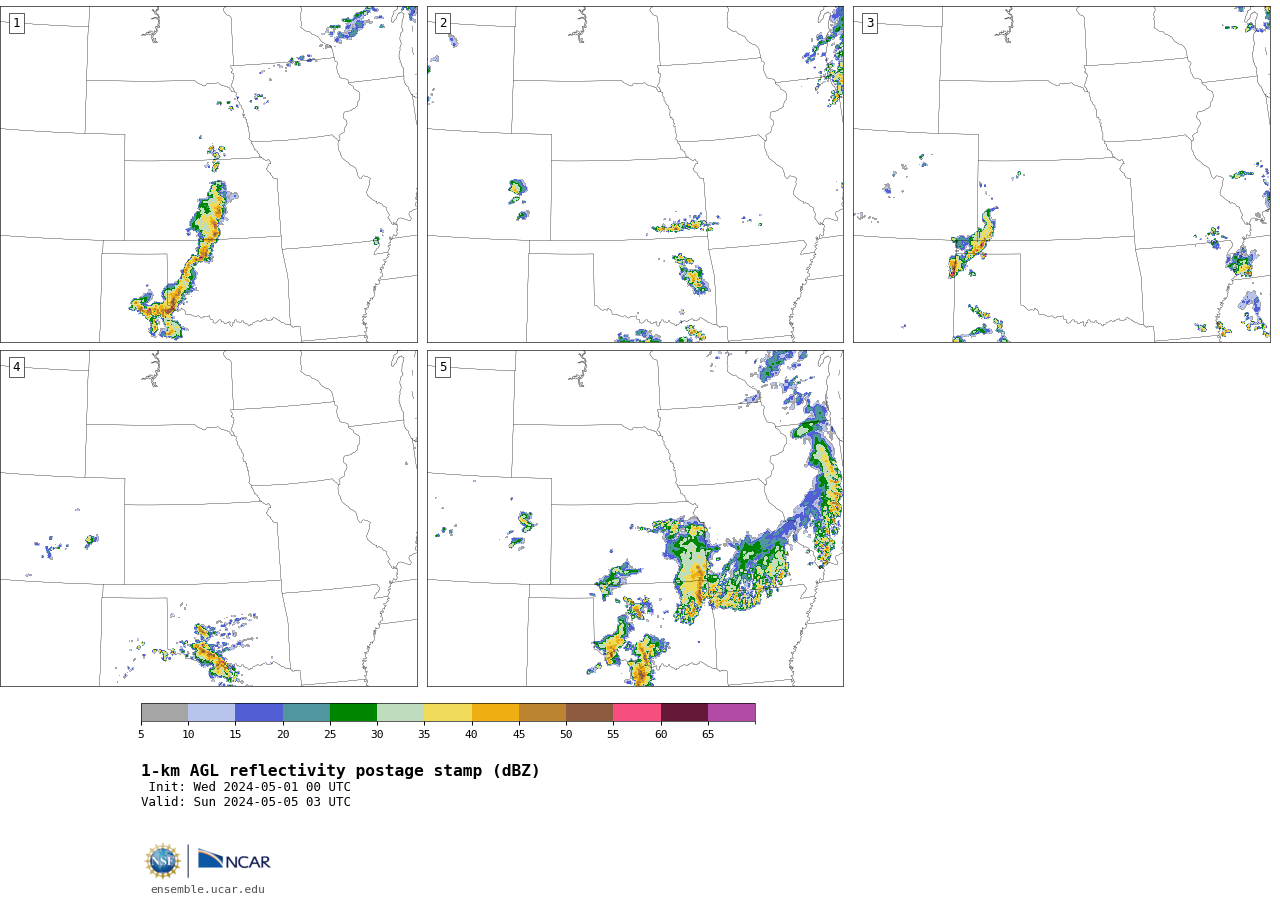This screenshot has height=901, width=1280.
Task: Click the NSF logo icon
Action: tap(163, 861)
